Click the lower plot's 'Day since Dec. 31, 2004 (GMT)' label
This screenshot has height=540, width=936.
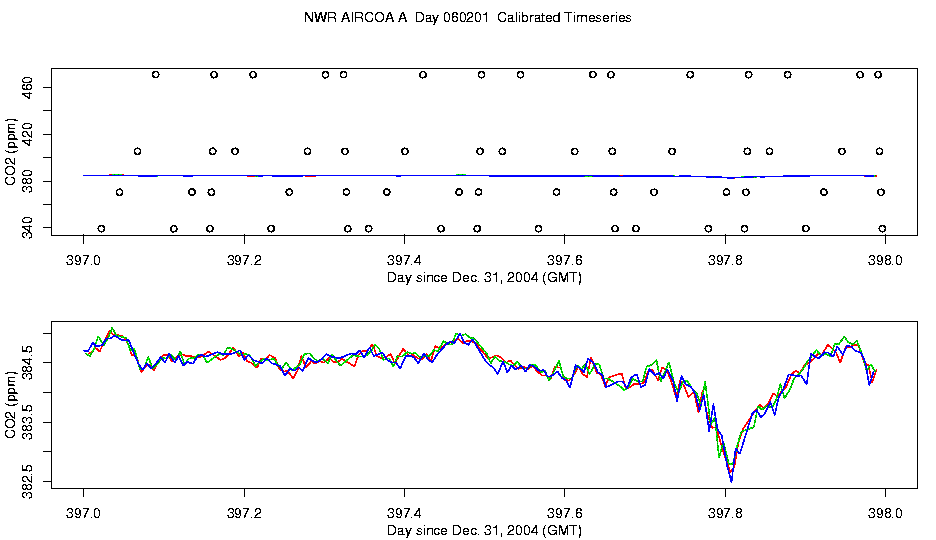tap(484, 530)
